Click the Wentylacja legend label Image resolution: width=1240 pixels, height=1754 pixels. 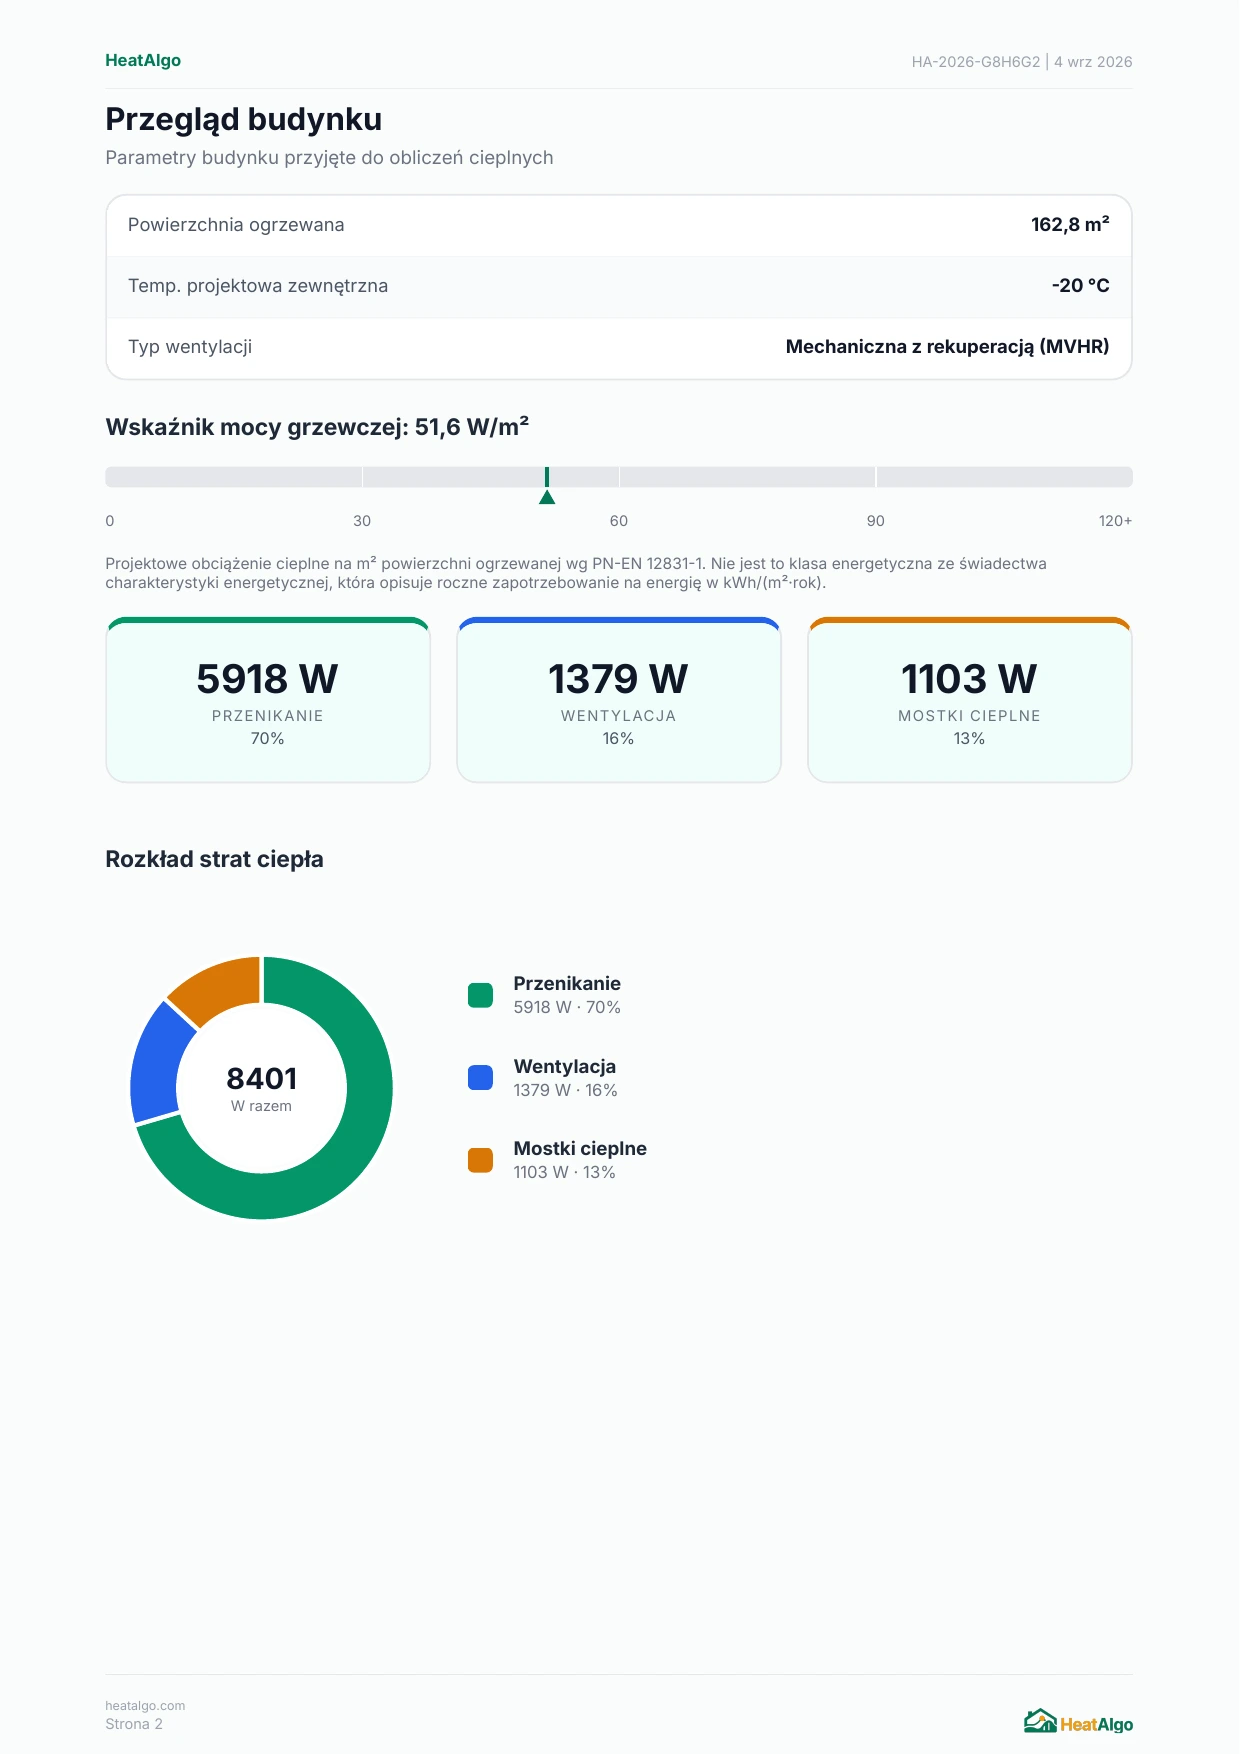click(x=565, y=1067)
